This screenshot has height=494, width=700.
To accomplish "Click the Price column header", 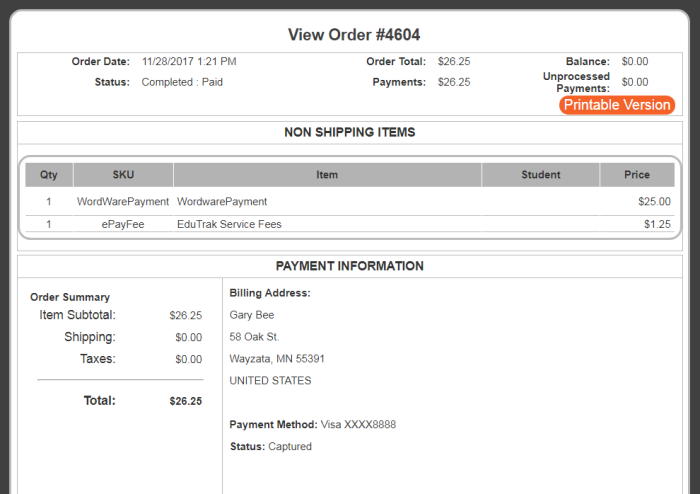I will (637, 174).
